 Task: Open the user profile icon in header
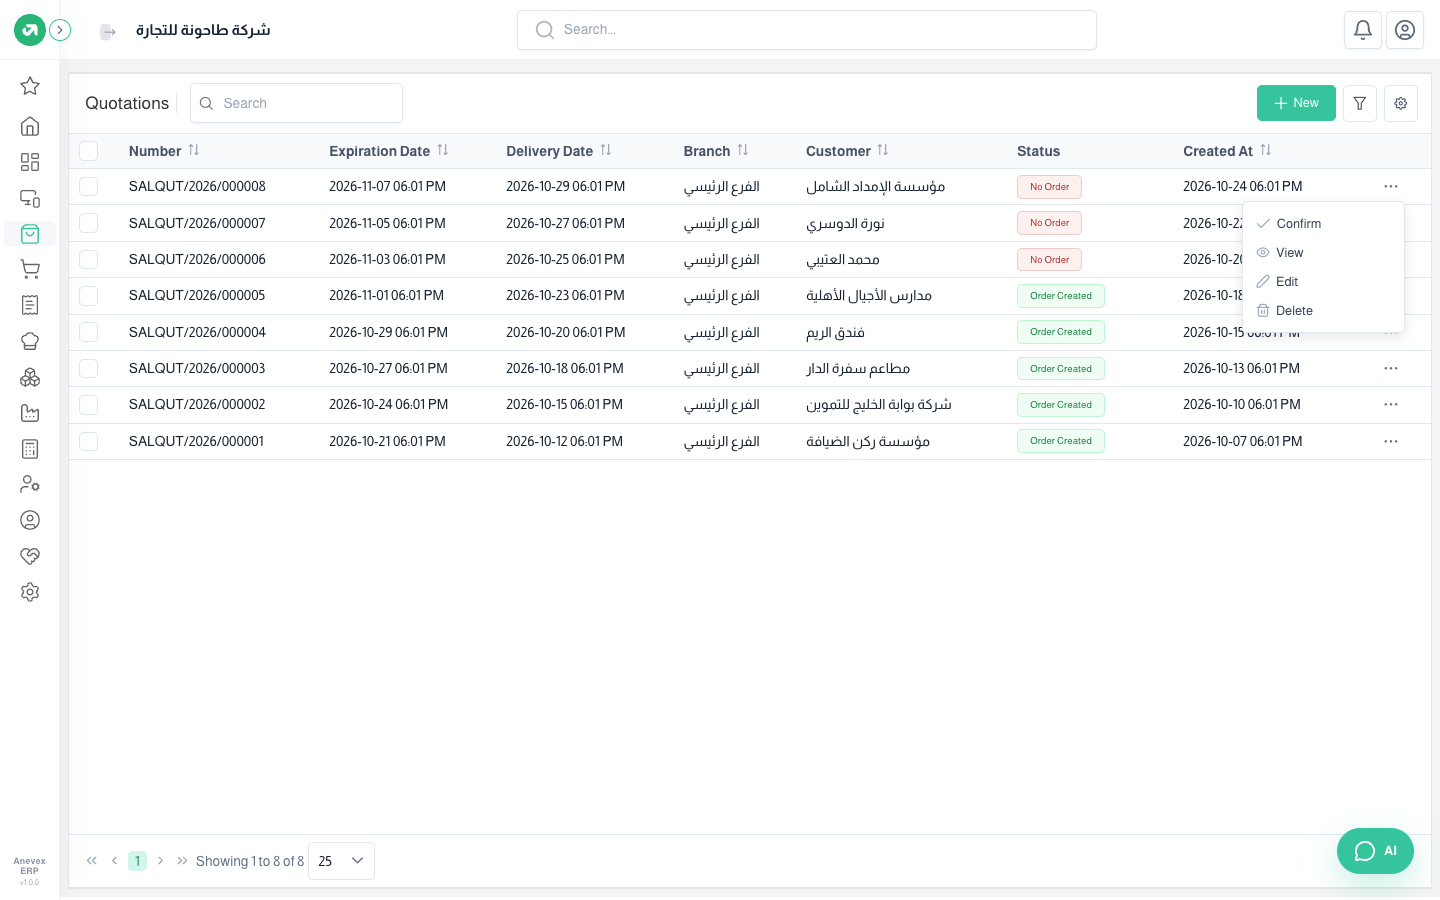tap(1405, 30)
